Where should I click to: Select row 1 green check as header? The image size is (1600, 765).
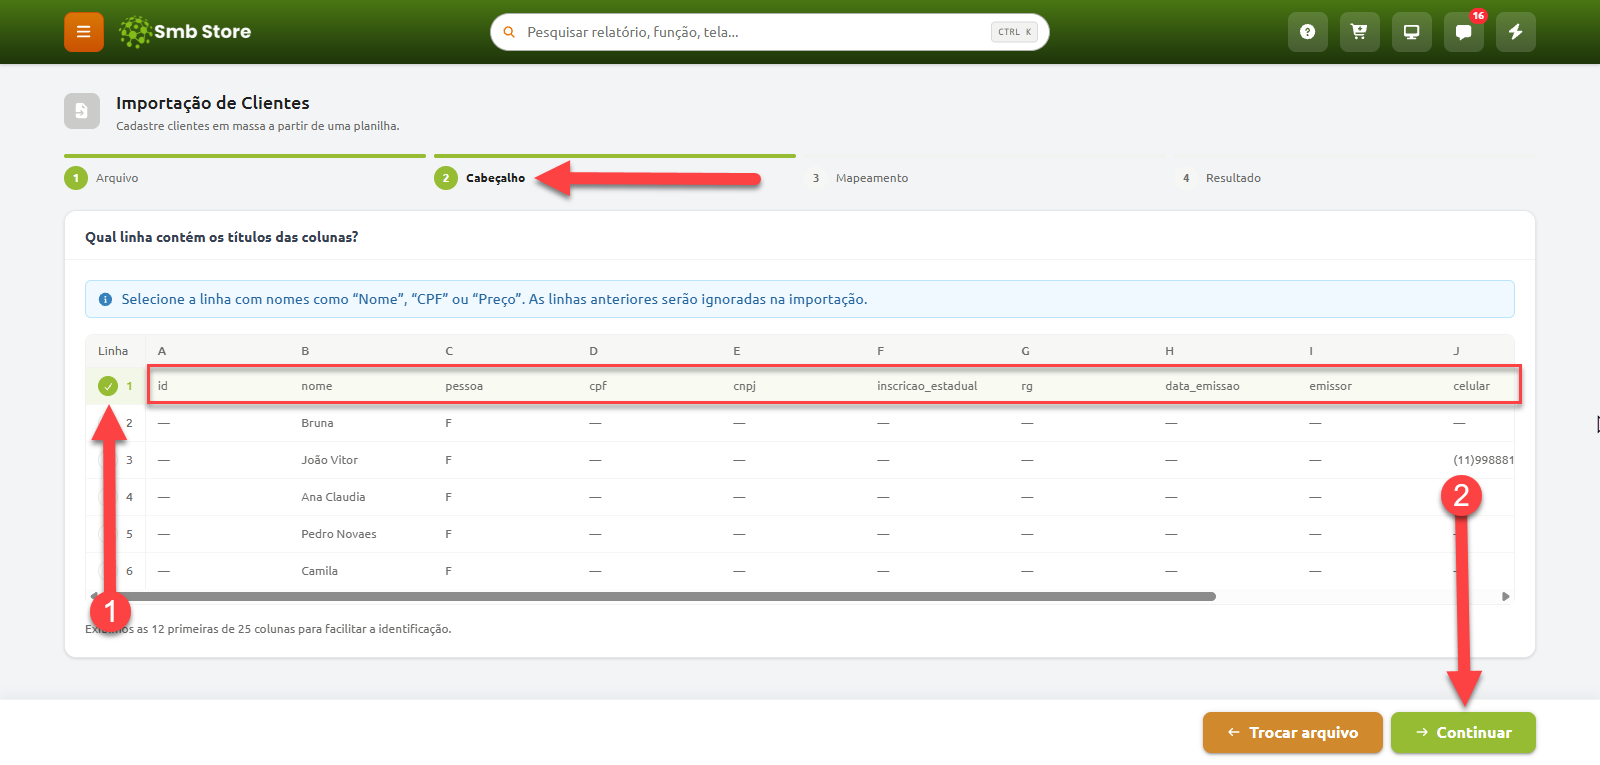point(108,386)
